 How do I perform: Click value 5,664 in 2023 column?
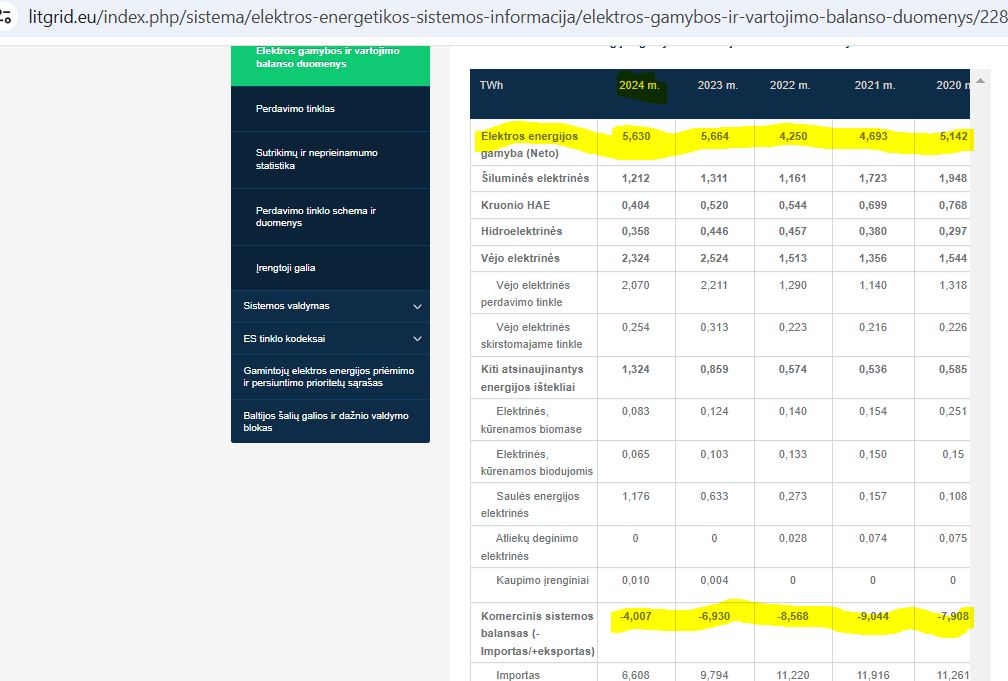pyautogui.click(x=714, y=136)
